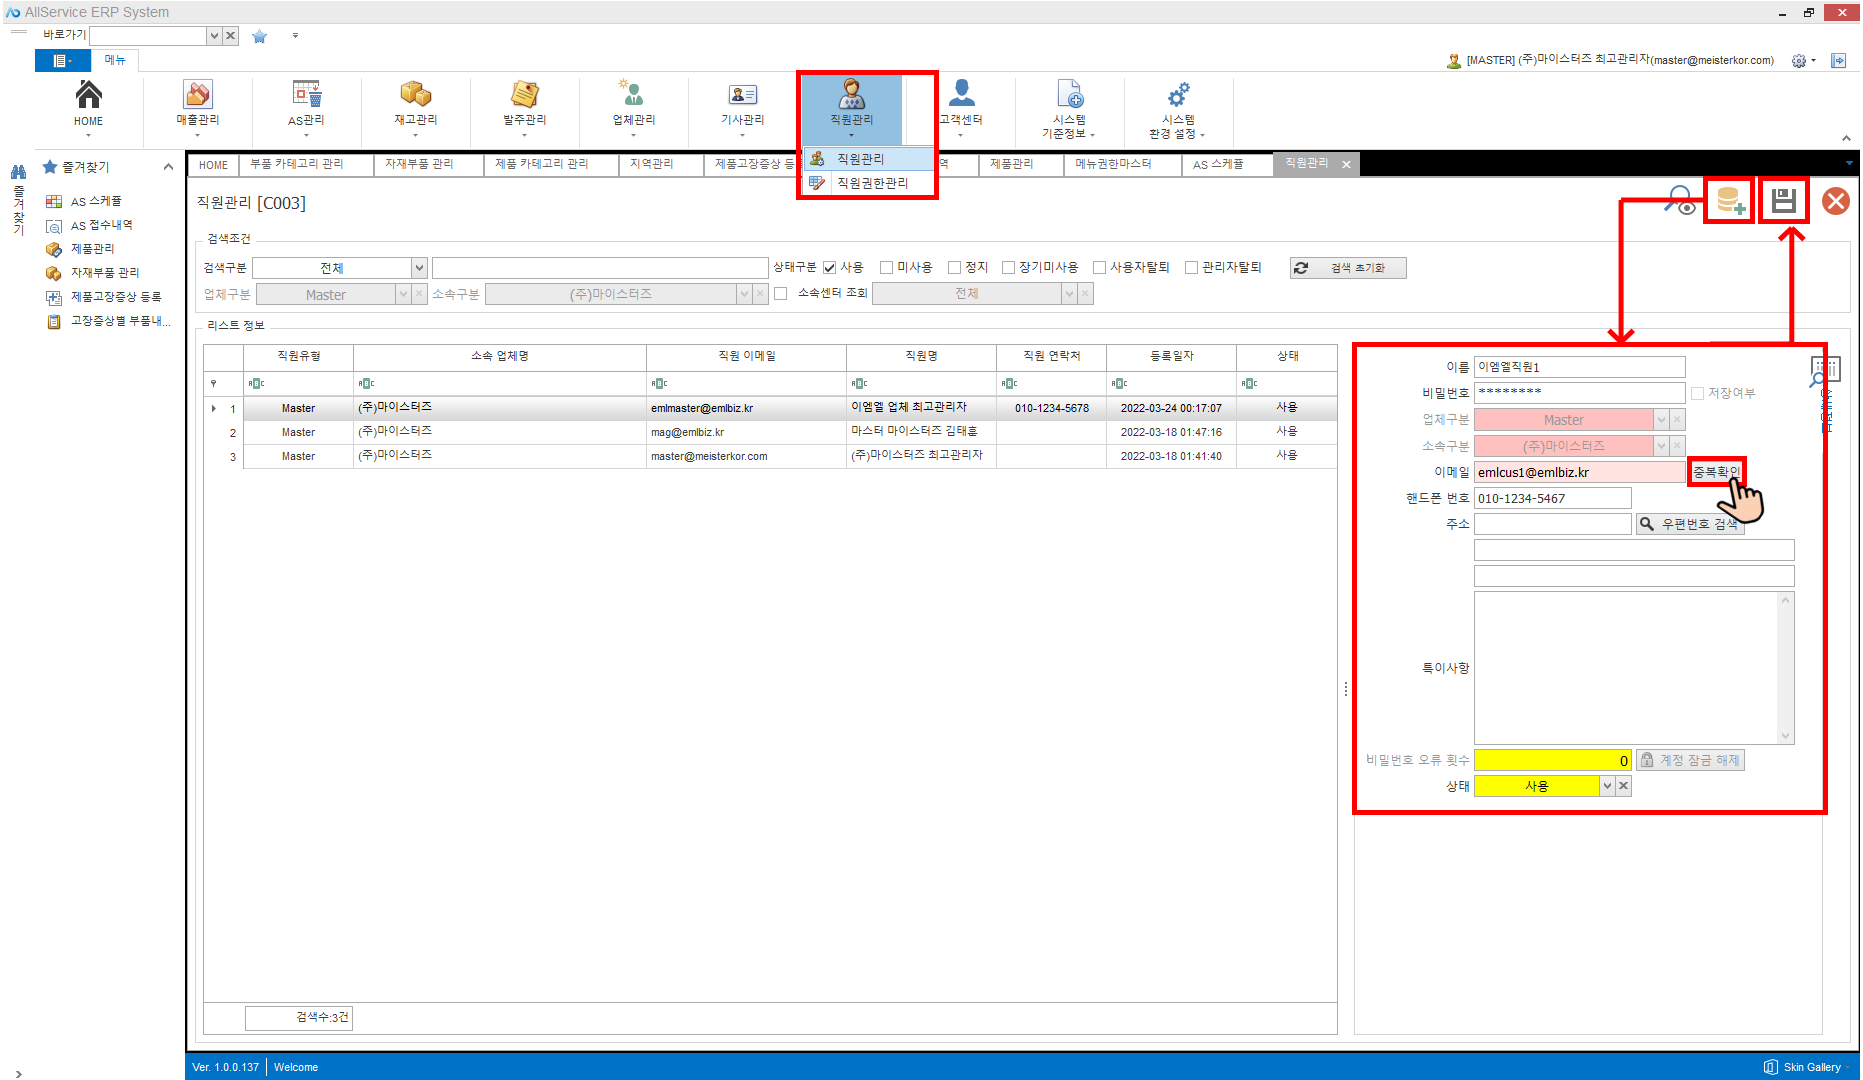Toggle the 저장여부 checkbox
This screenshot has width=1863, height=1080.
pyautogui.click(x=1697, y=394)
